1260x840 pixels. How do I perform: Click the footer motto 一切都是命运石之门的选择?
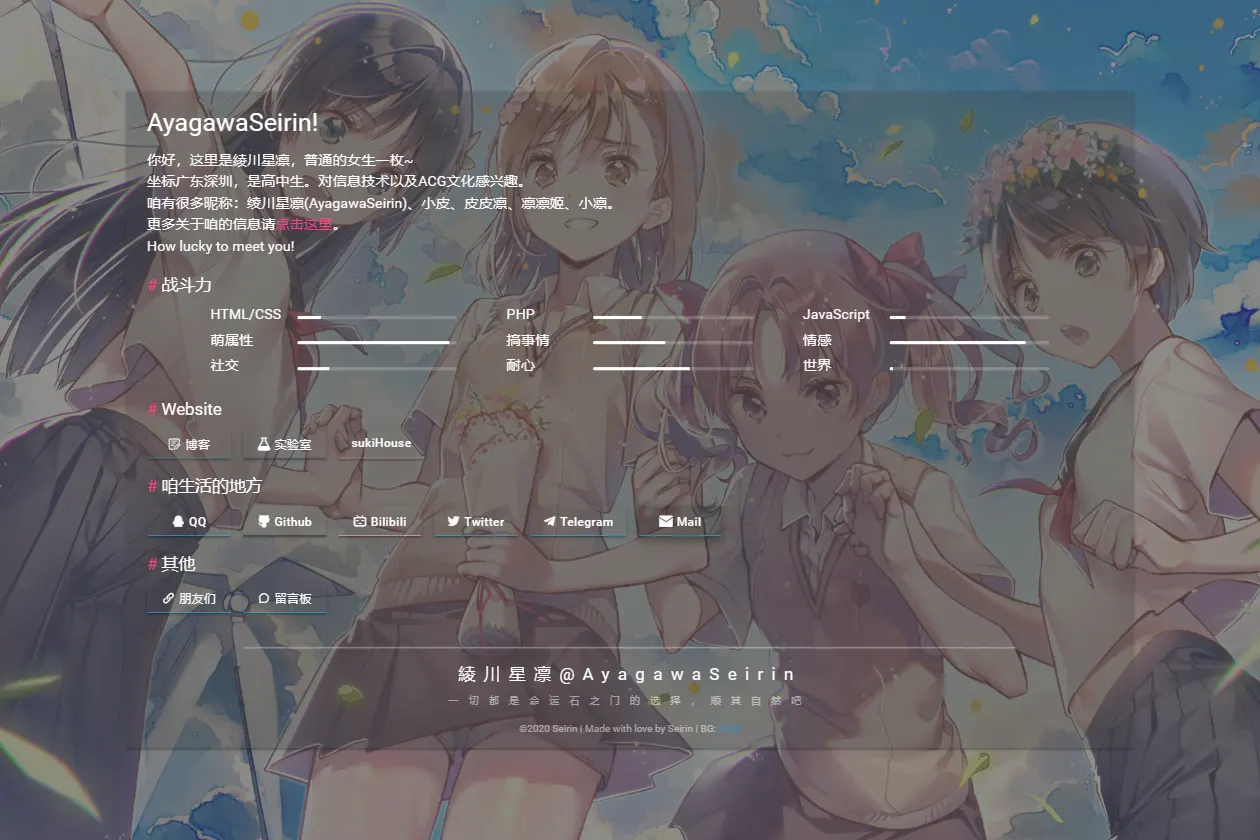coord(625,701)
